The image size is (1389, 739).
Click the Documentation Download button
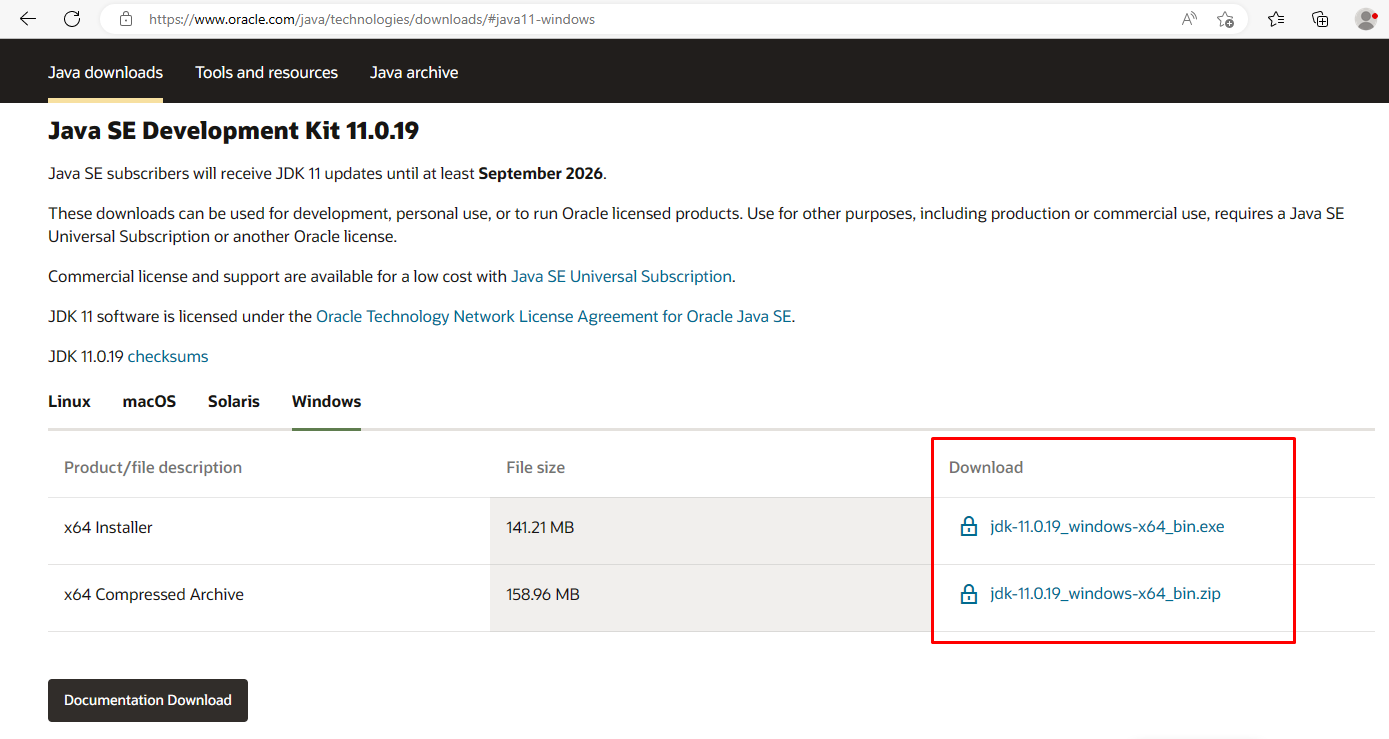pos(147,700)
